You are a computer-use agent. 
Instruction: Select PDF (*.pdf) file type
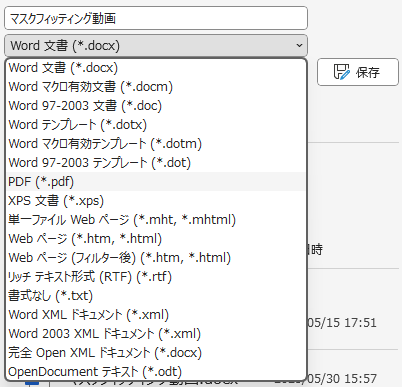click(156, 182)
